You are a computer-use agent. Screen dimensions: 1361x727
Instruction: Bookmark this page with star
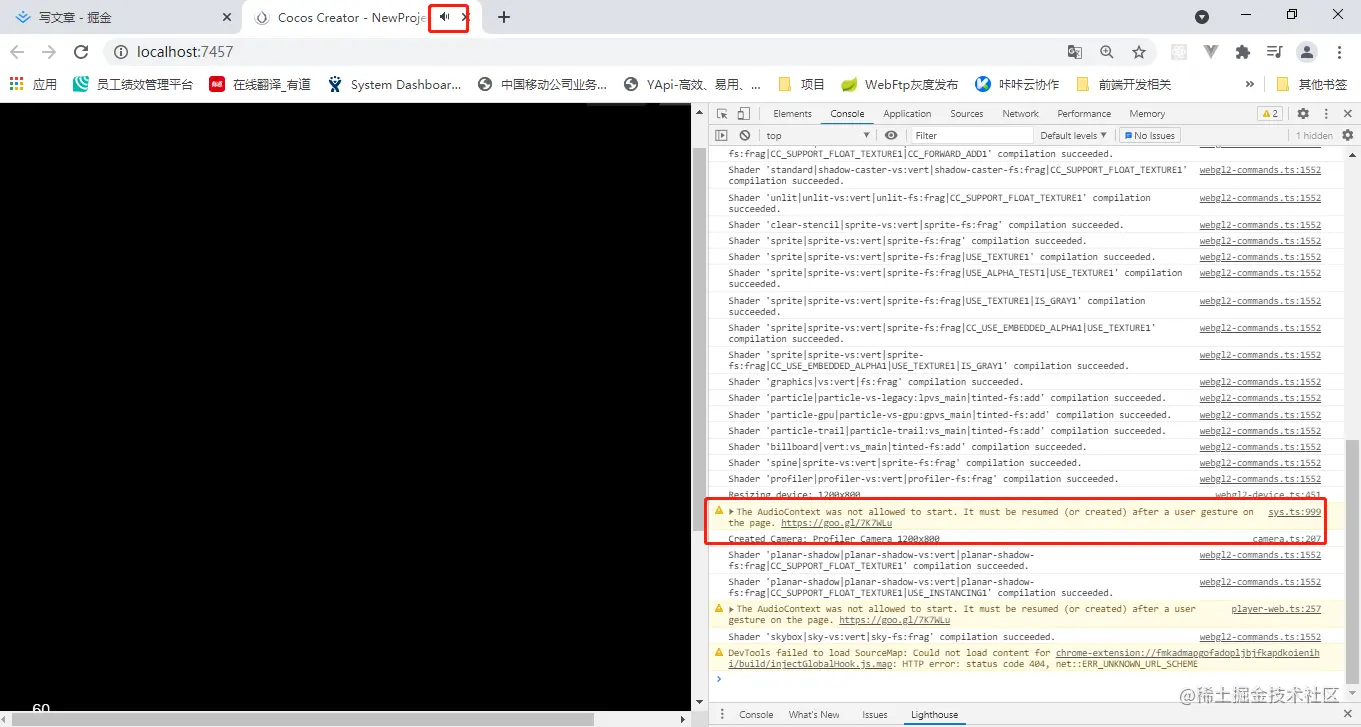1139,52
